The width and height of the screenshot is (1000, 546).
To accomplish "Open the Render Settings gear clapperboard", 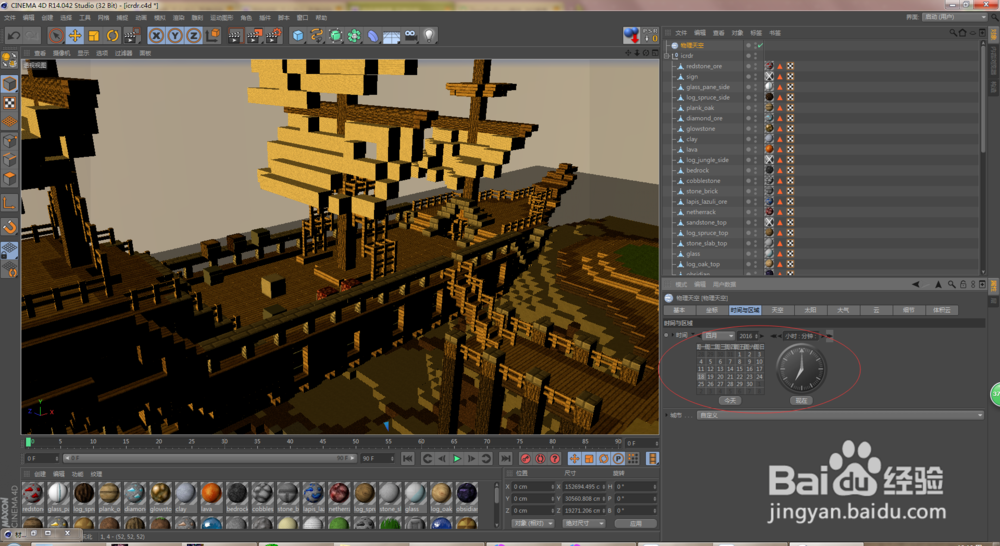I will (x=273, y=36).
